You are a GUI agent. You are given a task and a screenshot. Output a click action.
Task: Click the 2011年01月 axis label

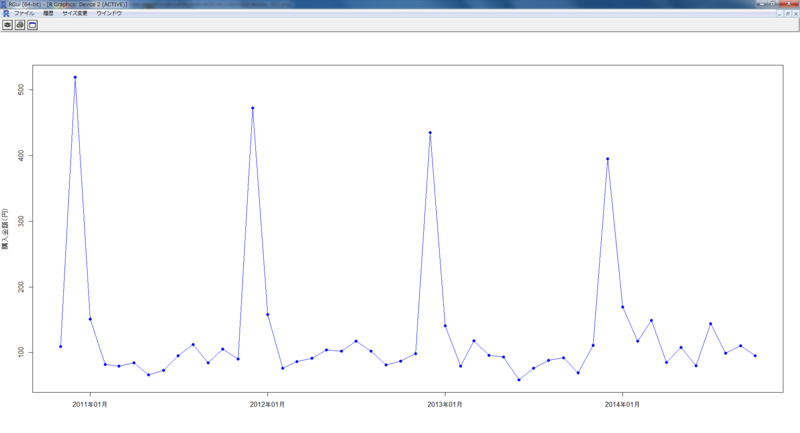(x=90, y=404)
